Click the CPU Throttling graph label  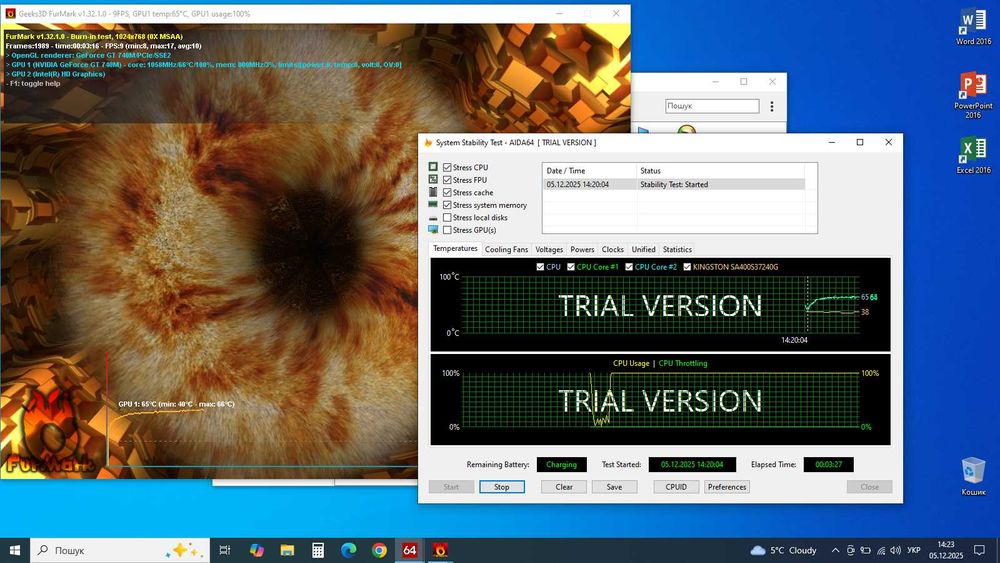point(682,363)
